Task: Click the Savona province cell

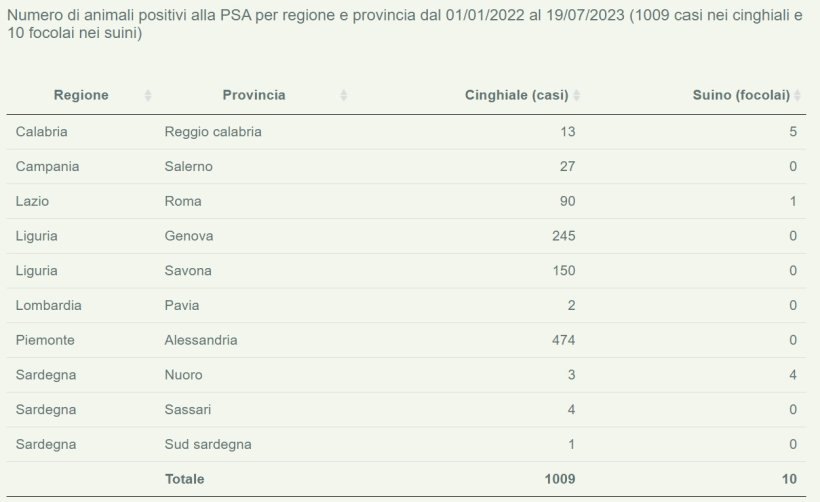Action: (188, 270)
